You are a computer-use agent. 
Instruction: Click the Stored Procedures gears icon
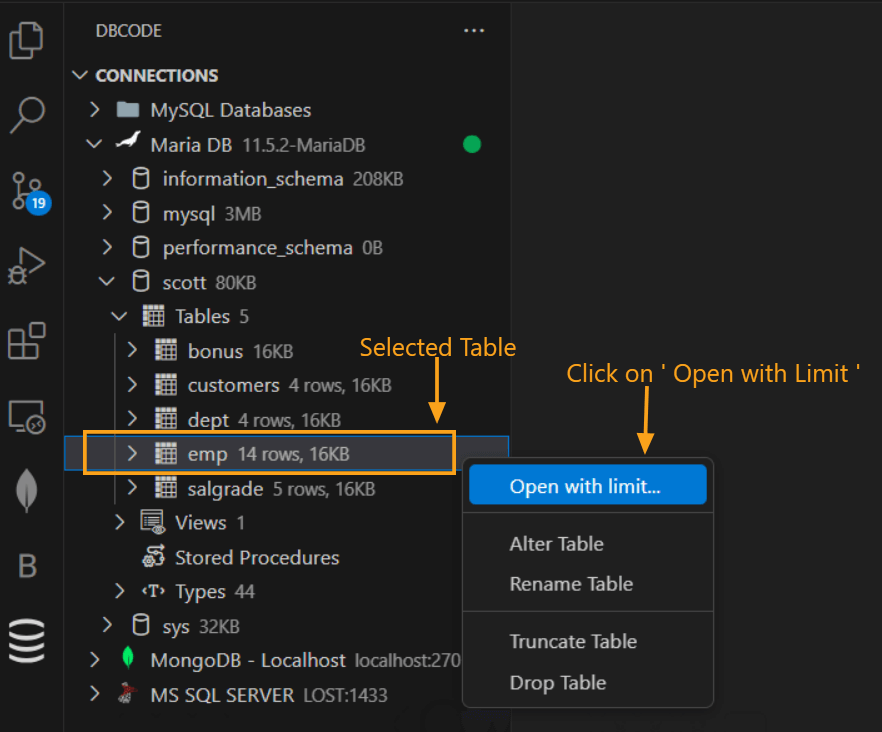tap(154, 556)
